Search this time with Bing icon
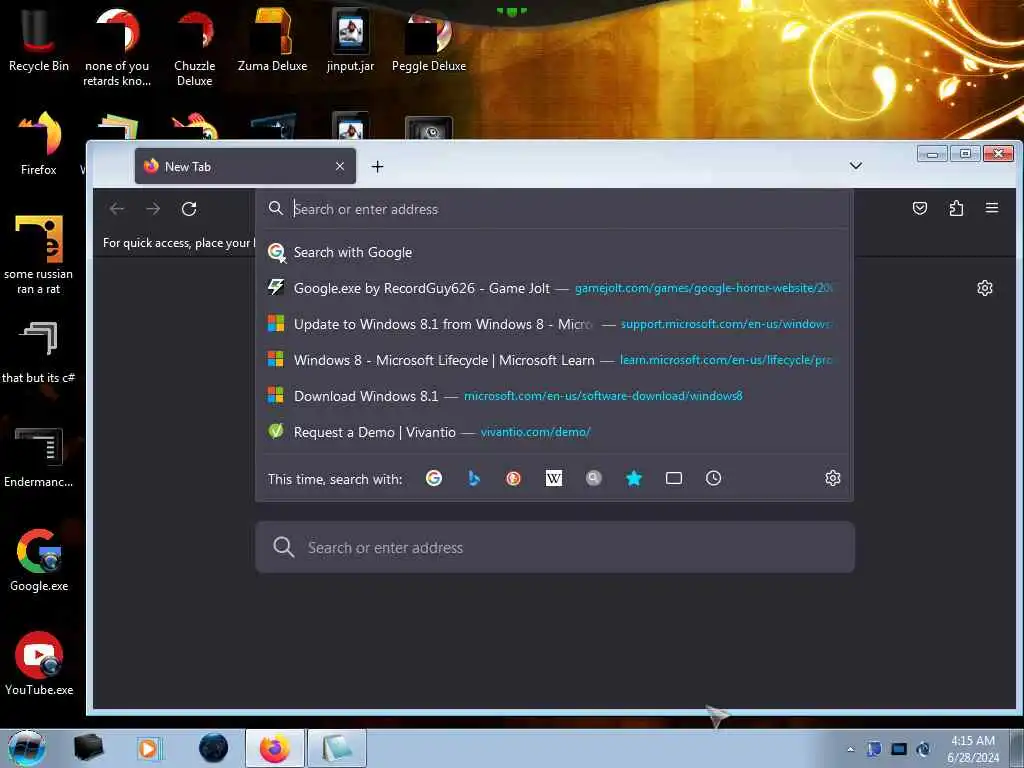1024x768 pixels. click(x=474, y=478)
